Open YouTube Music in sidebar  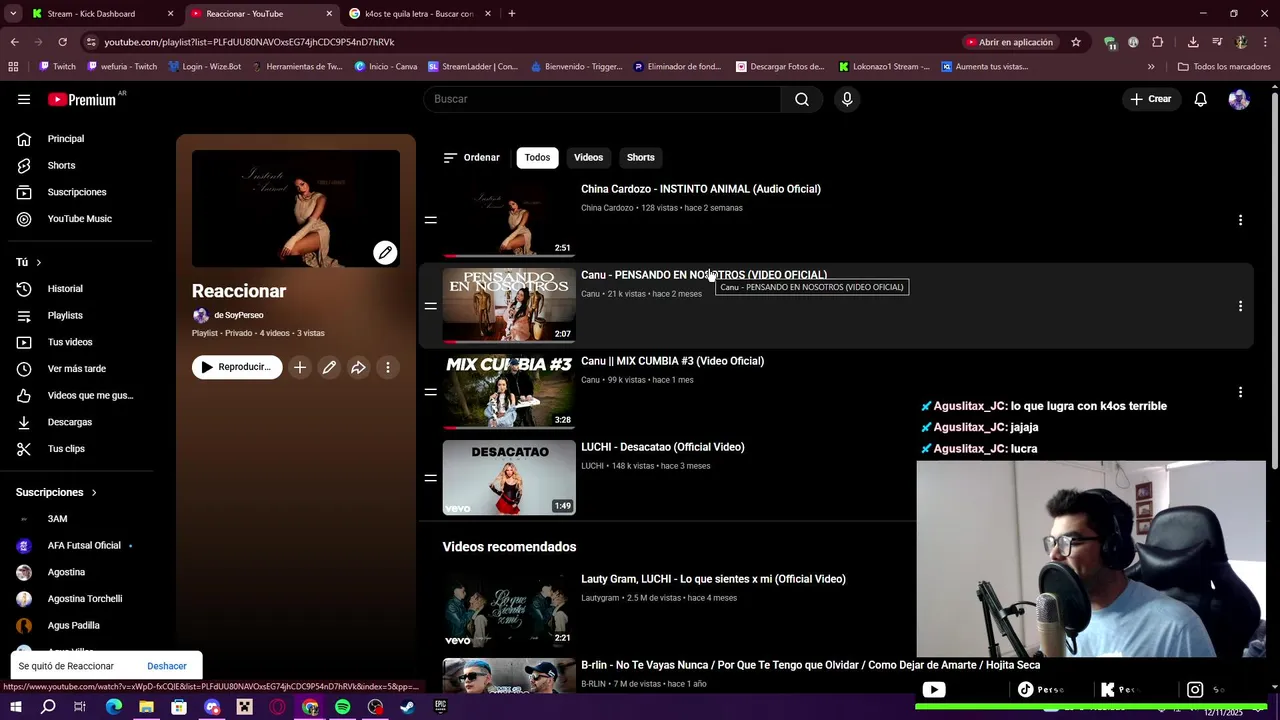tap(78, 219)
